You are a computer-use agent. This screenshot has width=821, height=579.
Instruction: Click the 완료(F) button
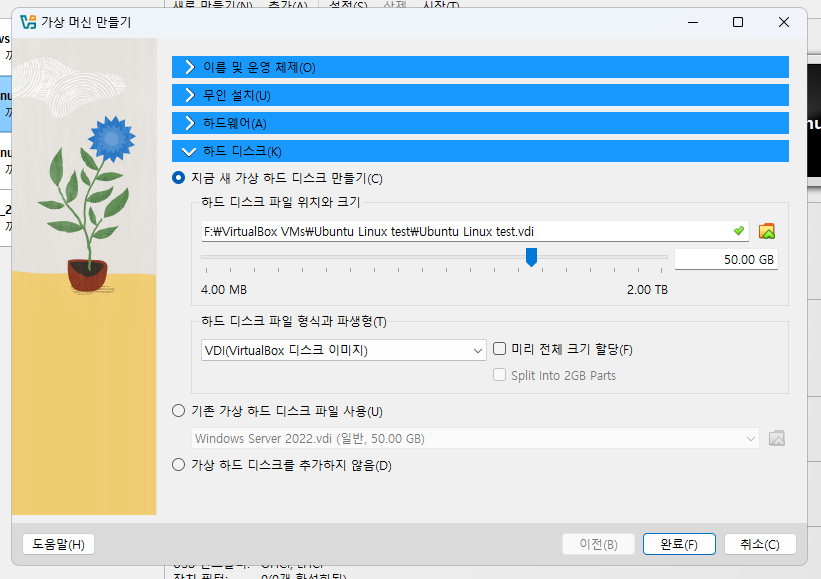[679, 544]
